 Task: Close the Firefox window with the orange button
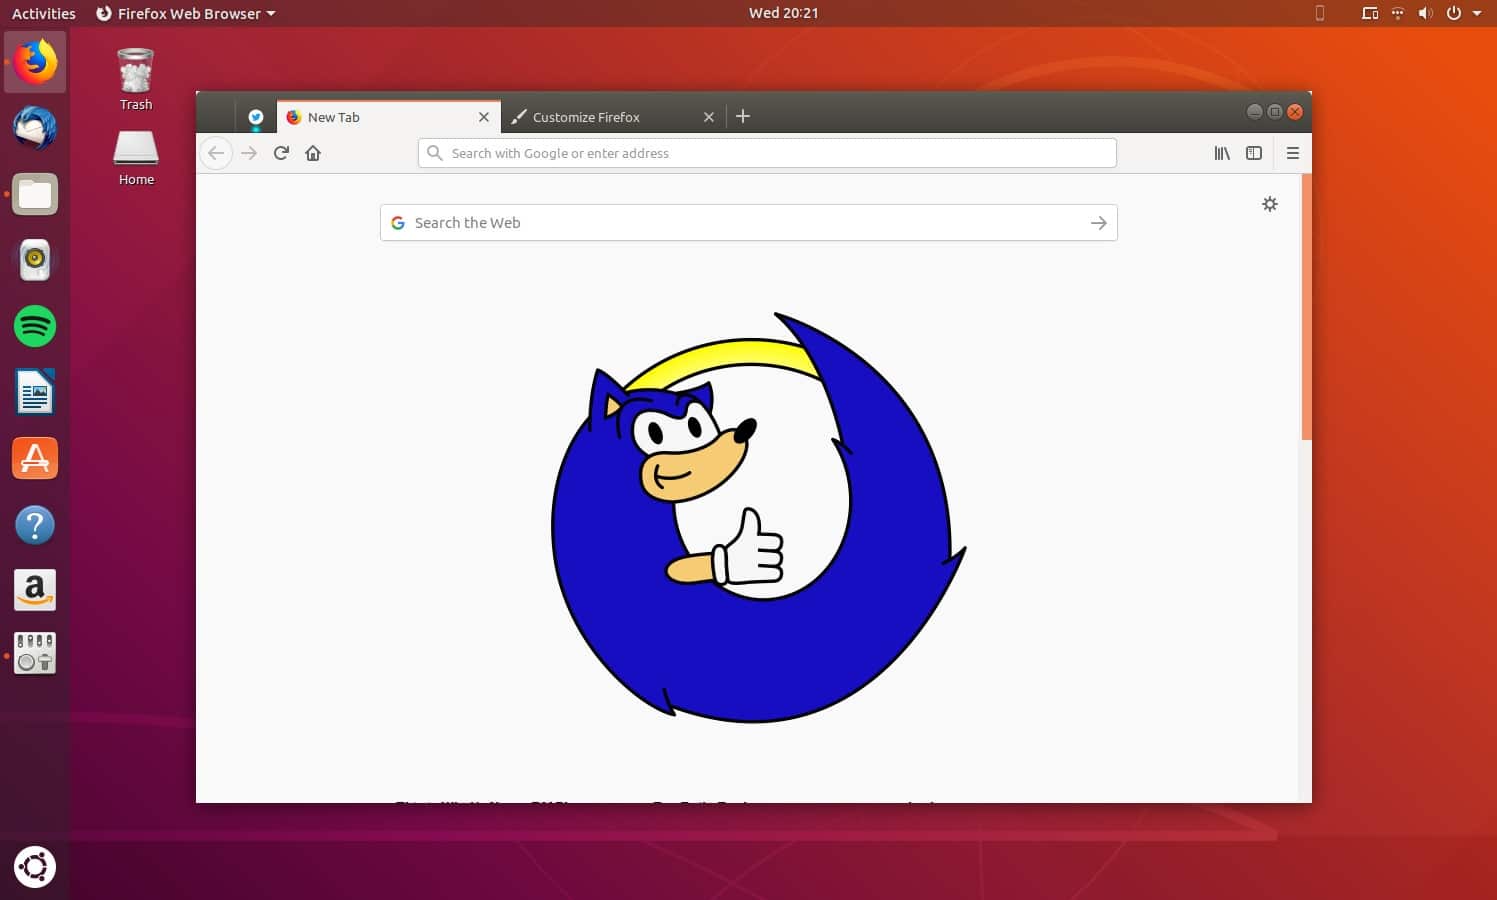[x=1295, y=111]
